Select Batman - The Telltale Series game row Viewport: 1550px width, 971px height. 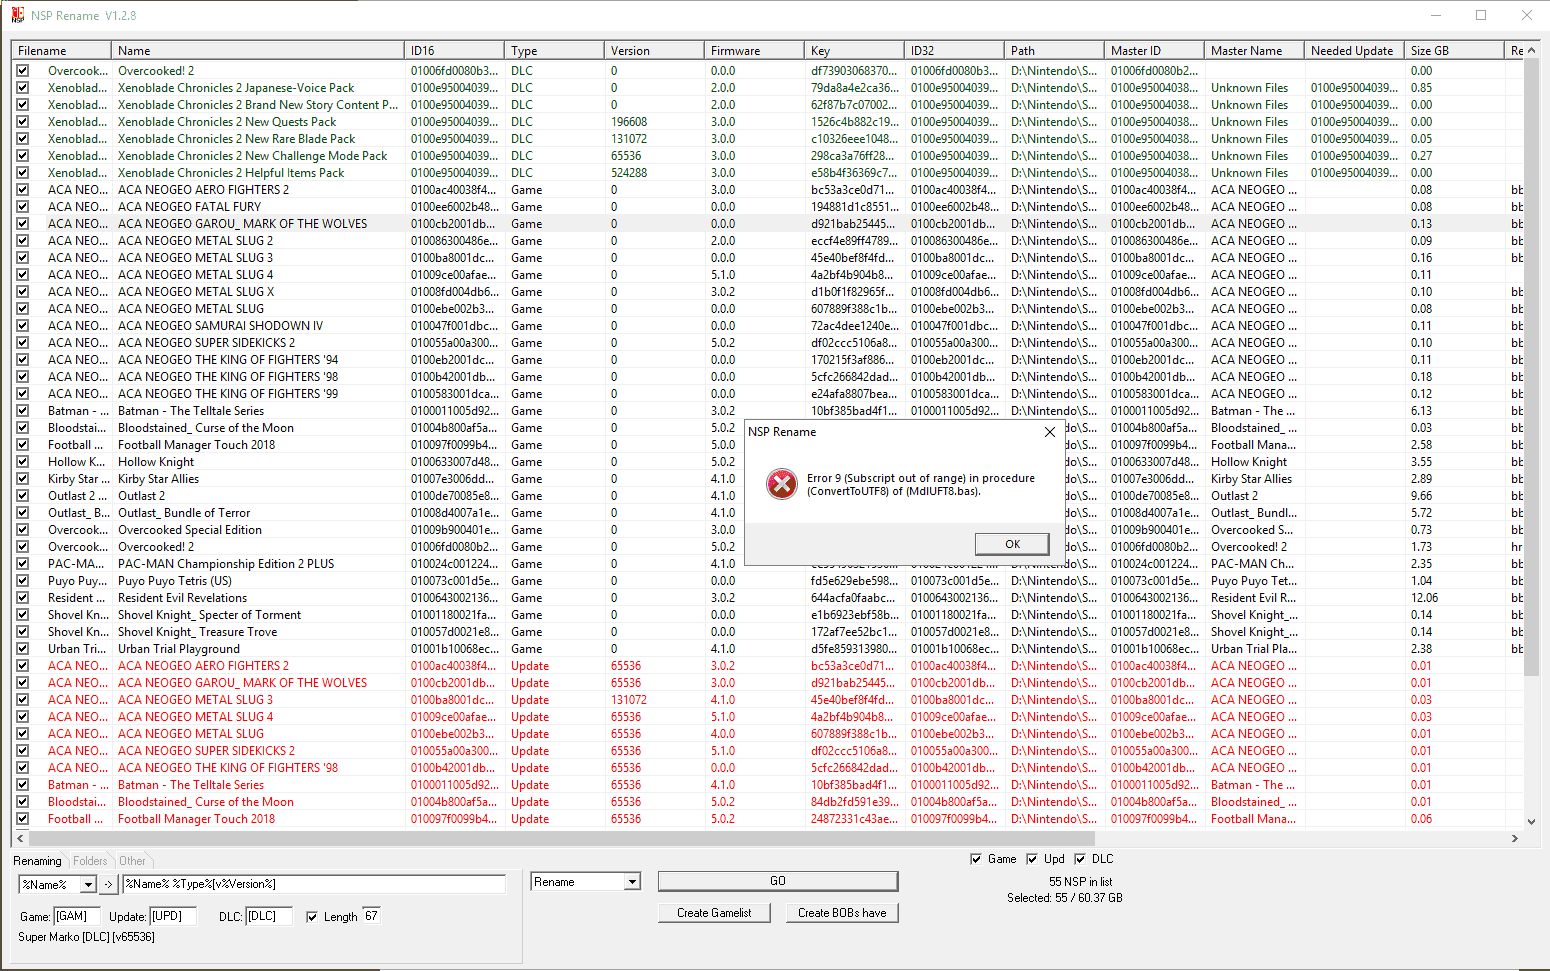pos(768,411)
